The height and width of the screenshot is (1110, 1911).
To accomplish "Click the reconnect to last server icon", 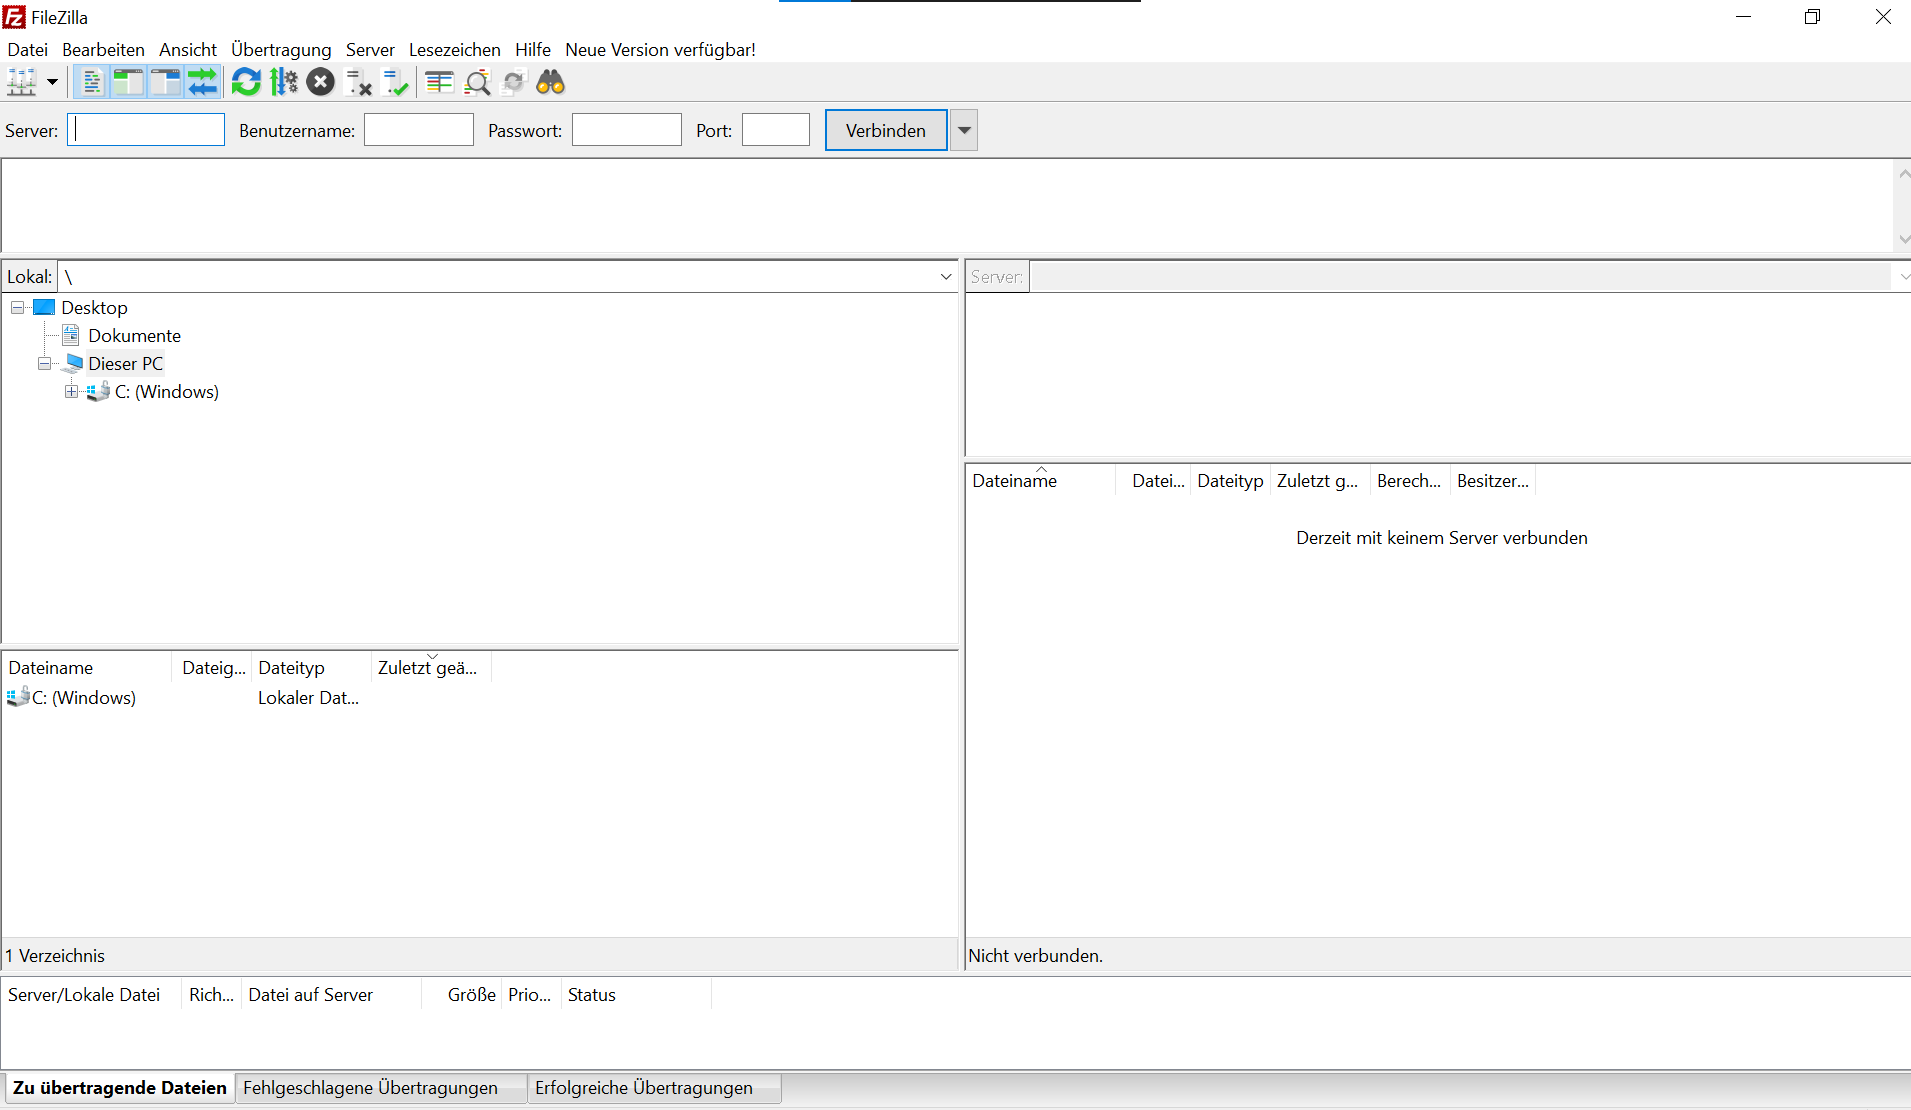I will point(396,82).
